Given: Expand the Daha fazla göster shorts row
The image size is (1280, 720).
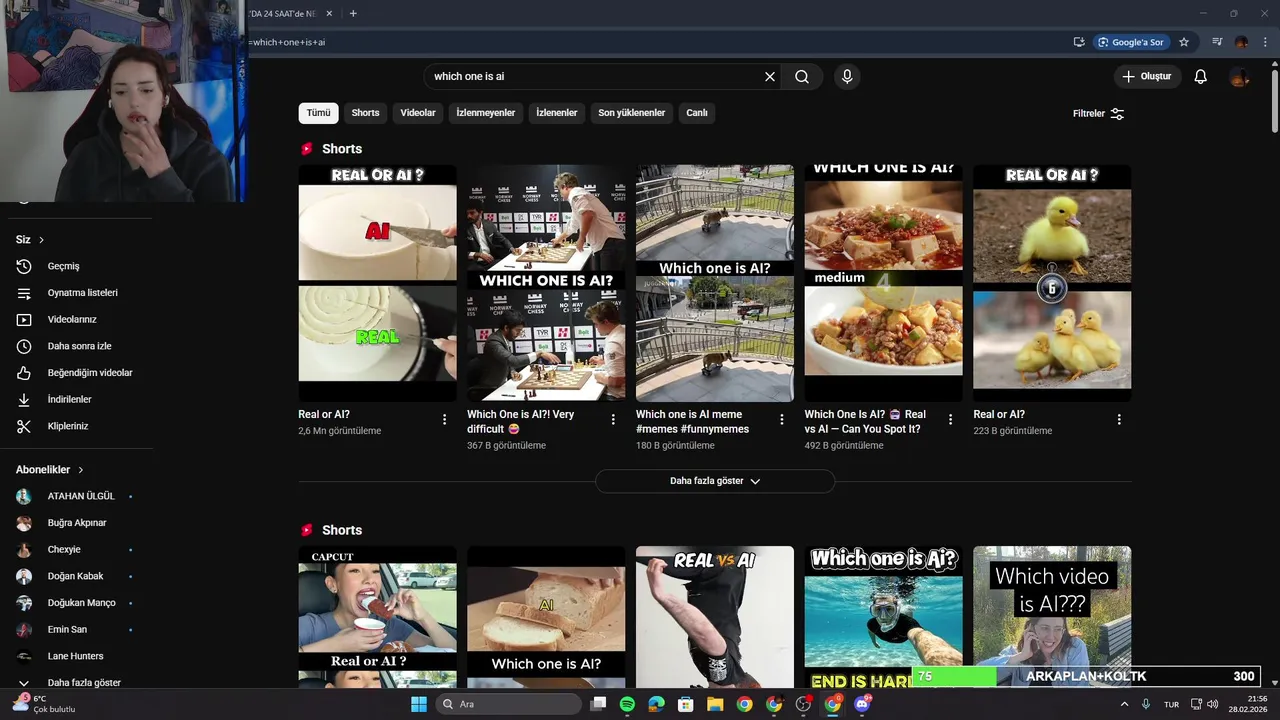Looking at the screenshot, I should (715, 481).
